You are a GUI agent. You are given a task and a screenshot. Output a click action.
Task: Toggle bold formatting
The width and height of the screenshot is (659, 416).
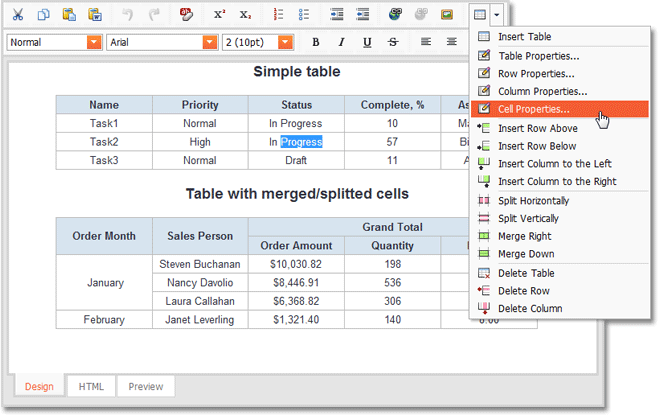click(x=316, y=42)
